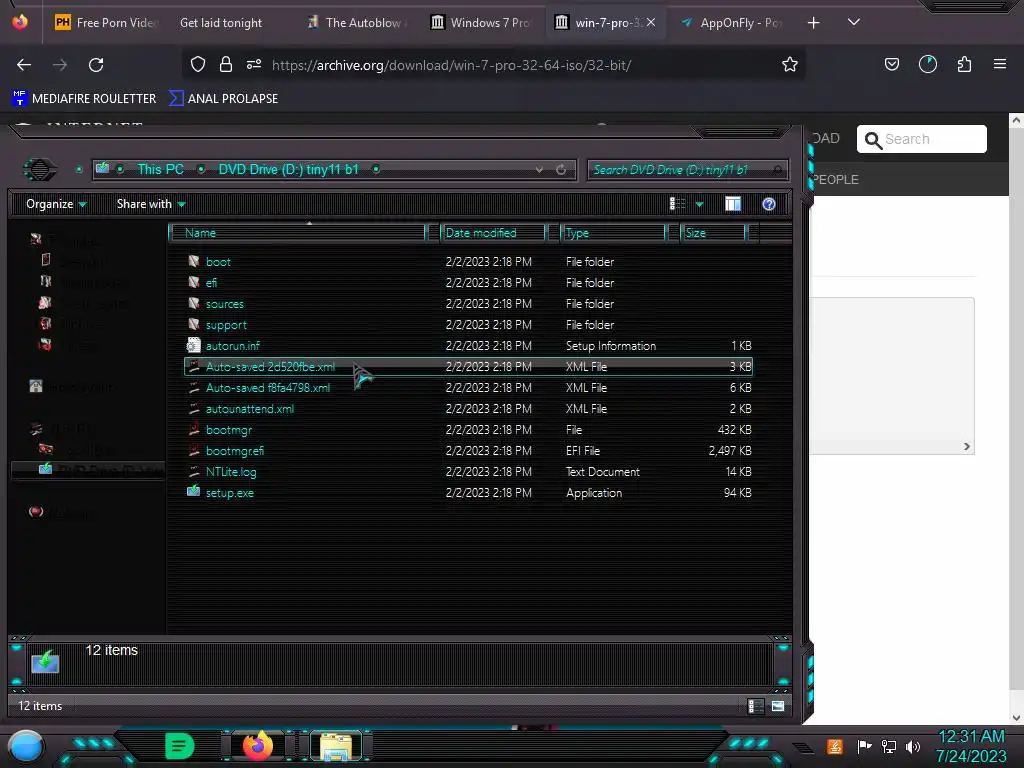Screen dimensions: 1024x768
Task: Expand DVD Drive breadcrumb arrow
Action: point(376,169)
